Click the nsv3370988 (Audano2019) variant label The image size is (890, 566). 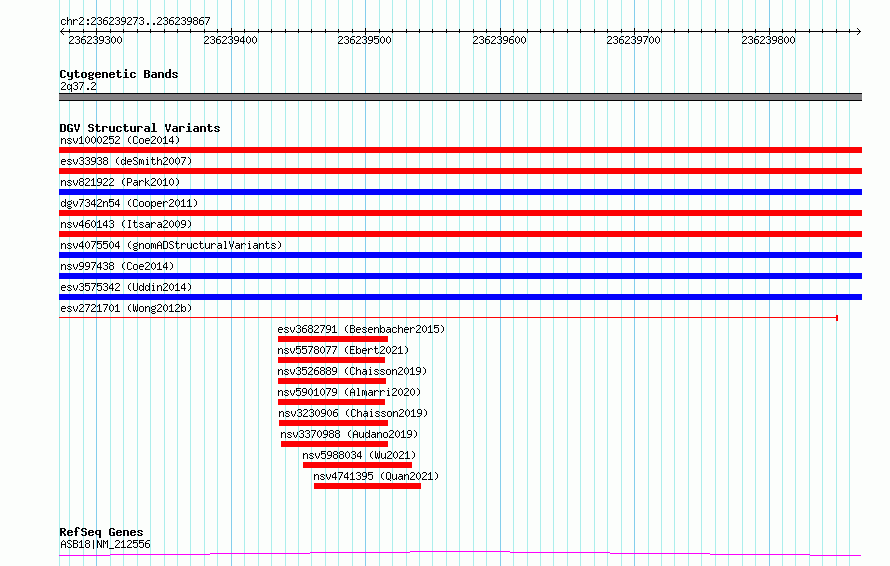349,434
